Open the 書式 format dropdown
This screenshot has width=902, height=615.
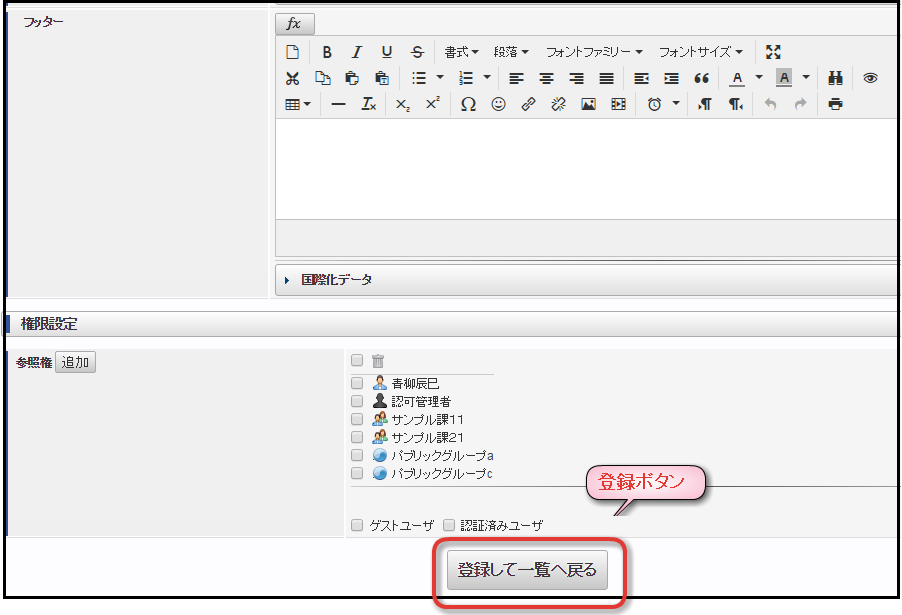[461, 52]
